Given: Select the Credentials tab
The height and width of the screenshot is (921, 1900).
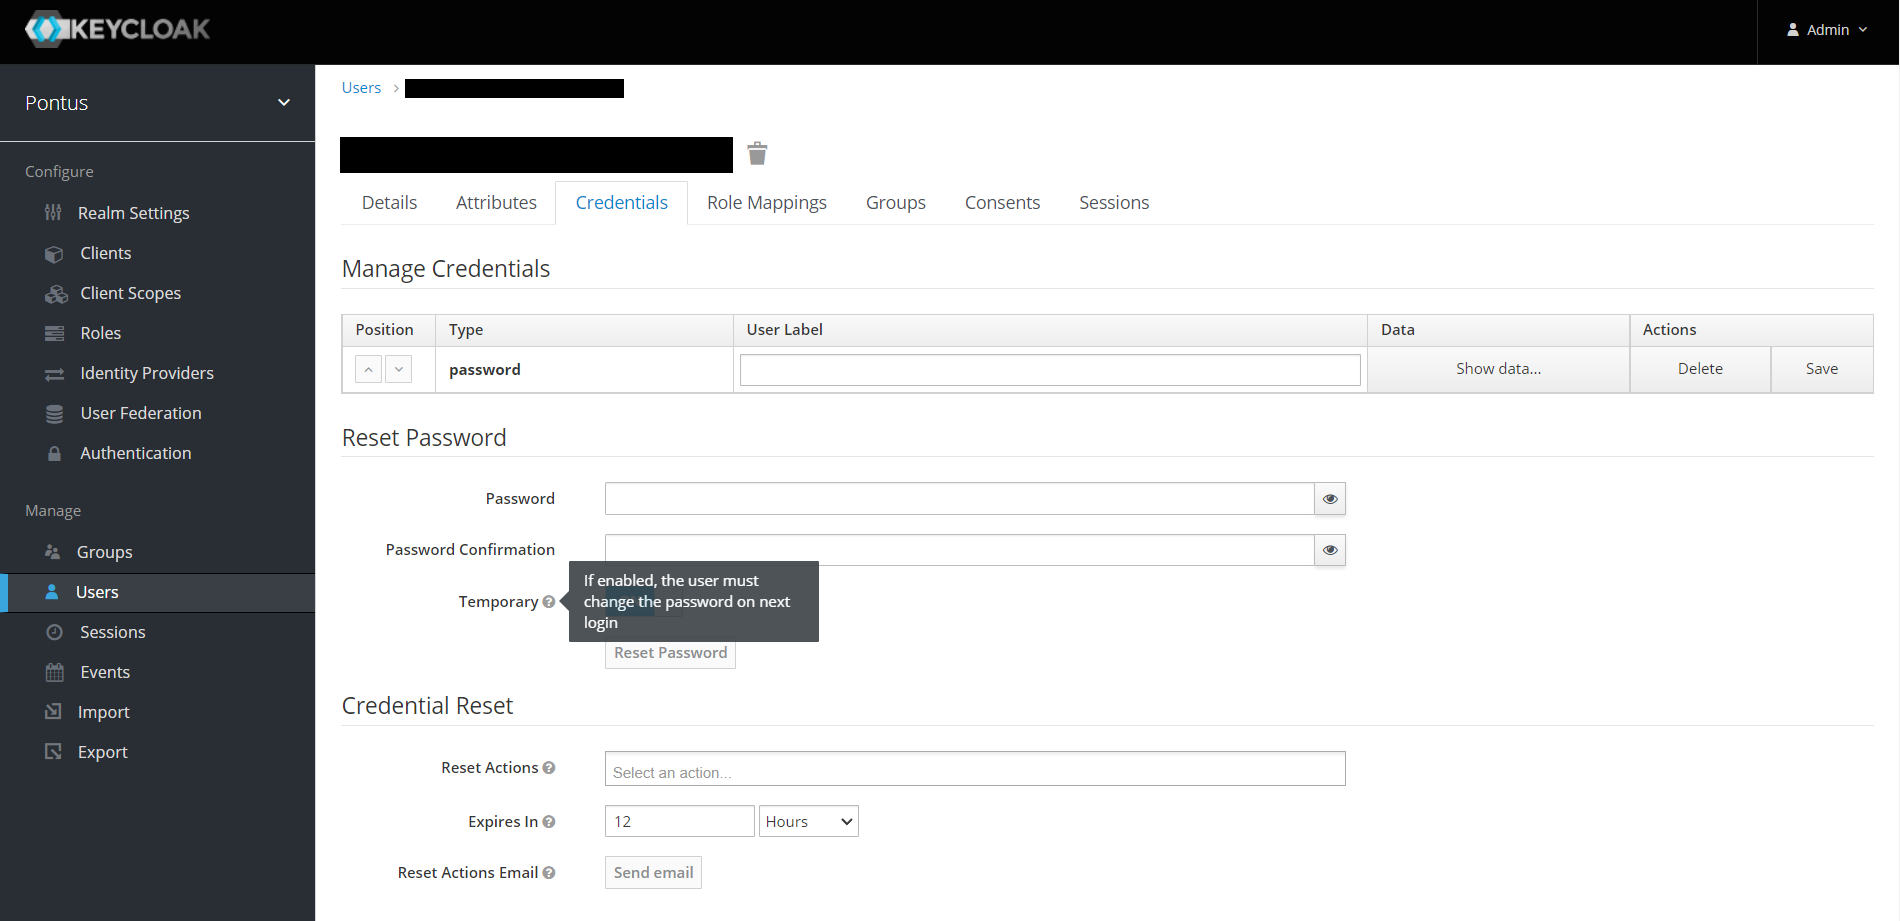Looking at the screenshot, I should click(622, 203).
